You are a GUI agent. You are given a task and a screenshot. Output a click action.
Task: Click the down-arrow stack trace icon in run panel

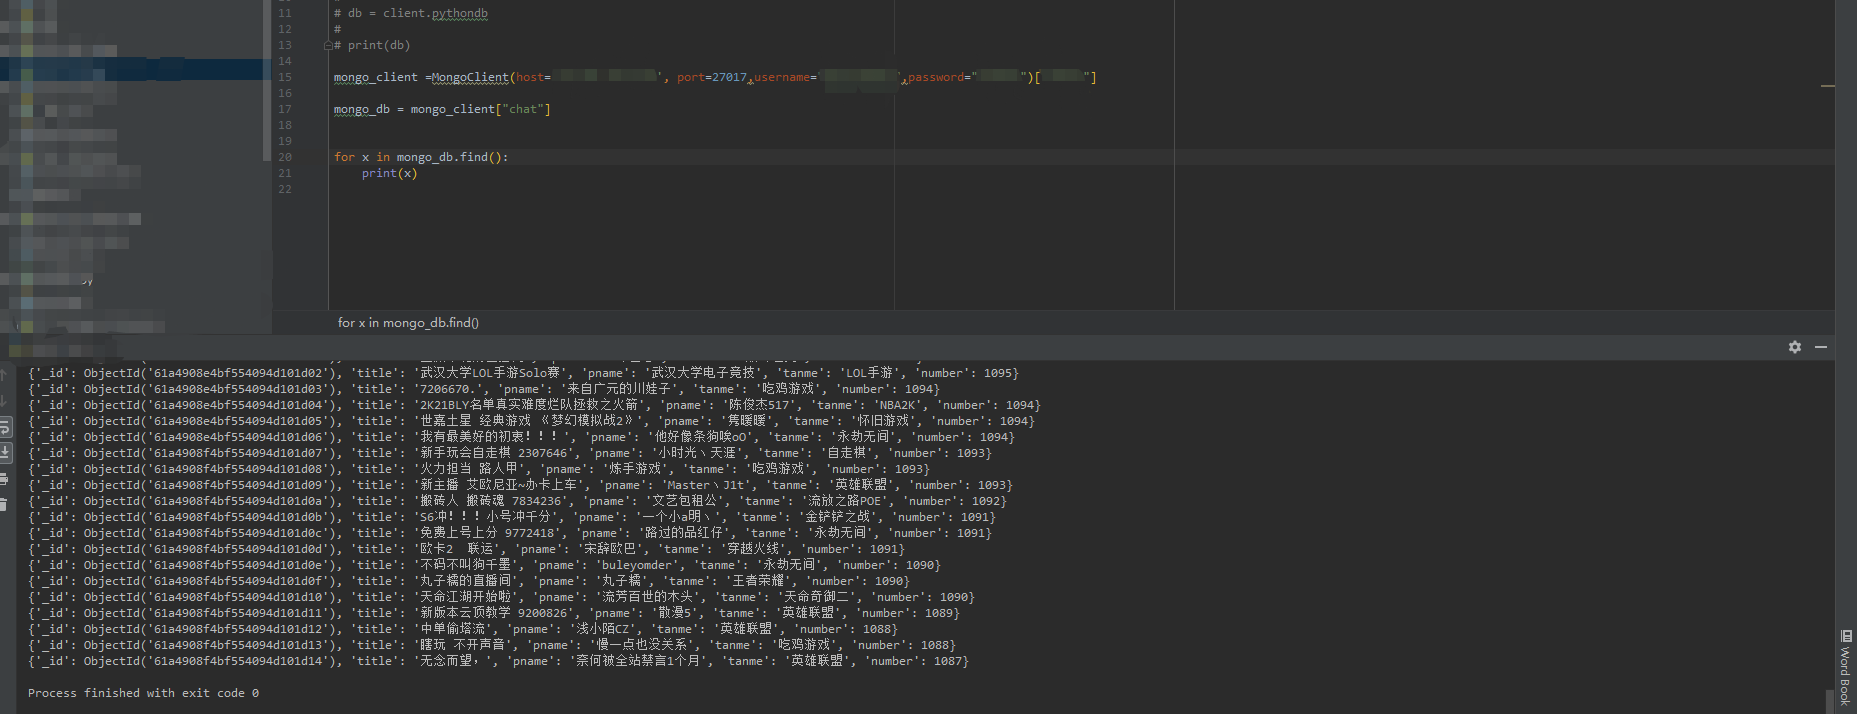pos(3,400)
